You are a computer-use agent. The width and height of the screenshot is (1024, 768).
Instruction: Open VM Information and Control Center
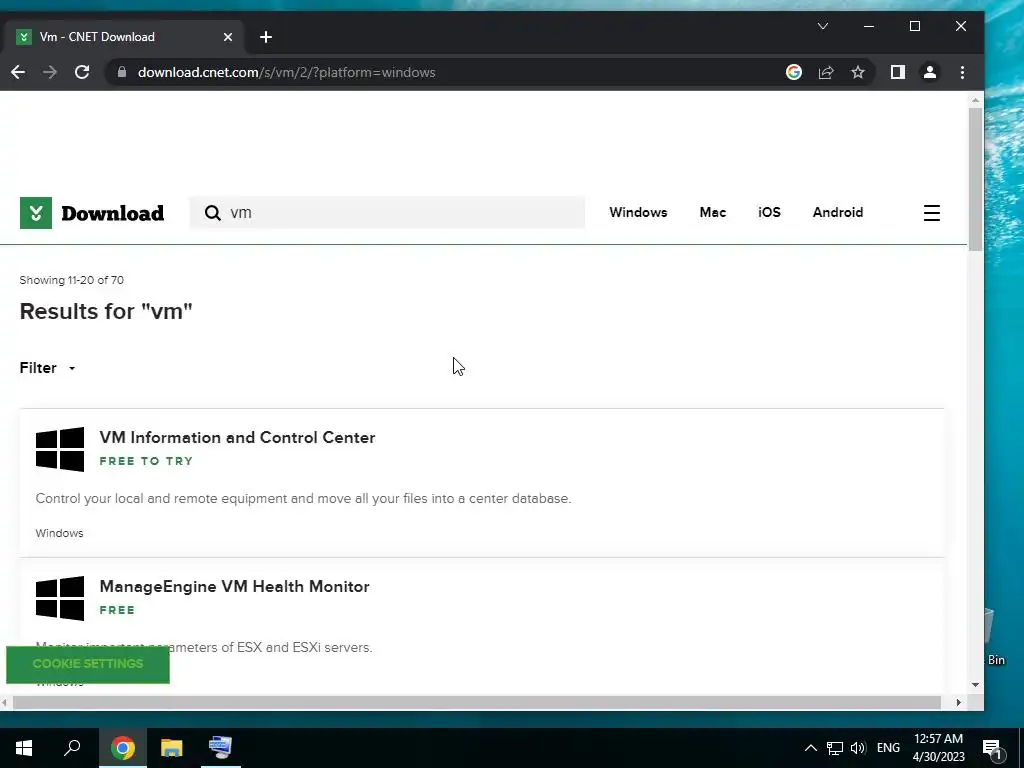coord(237,438)
